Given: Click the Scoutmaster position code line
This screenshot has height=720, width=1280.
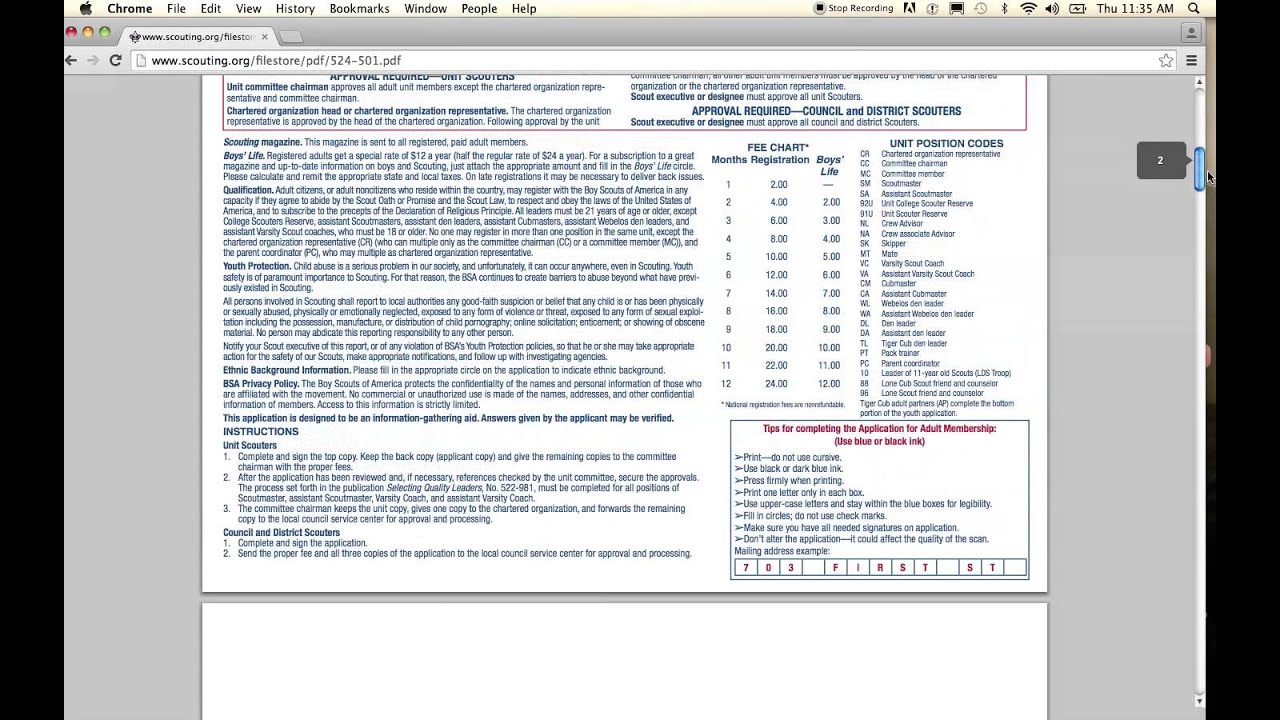Looking at the screenshot, I should 891,184.
